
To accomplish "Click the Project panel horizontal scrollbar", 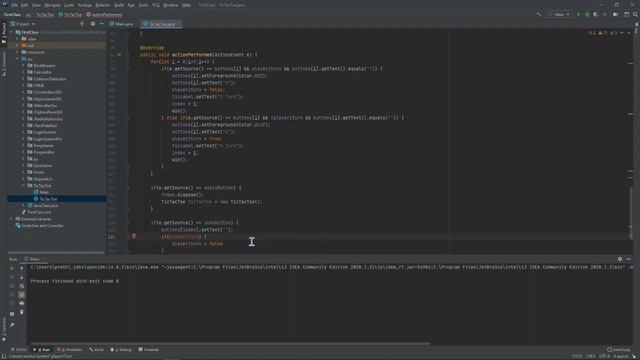I will (56, 253).
